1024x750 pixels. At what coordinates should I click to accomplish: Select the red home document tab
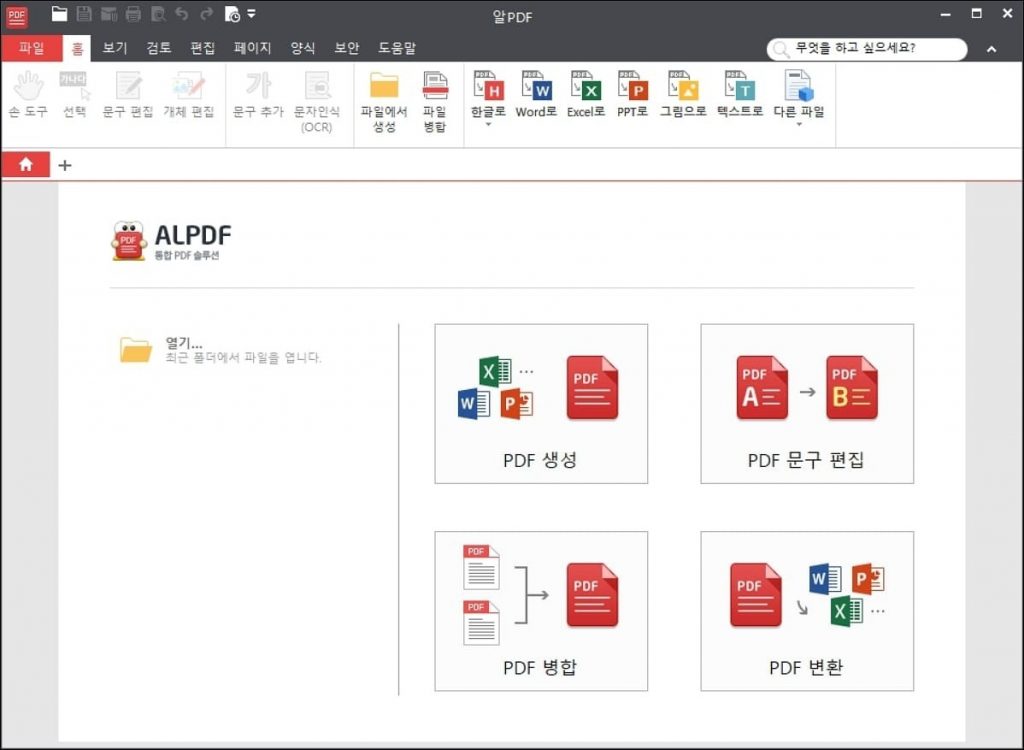25,165
